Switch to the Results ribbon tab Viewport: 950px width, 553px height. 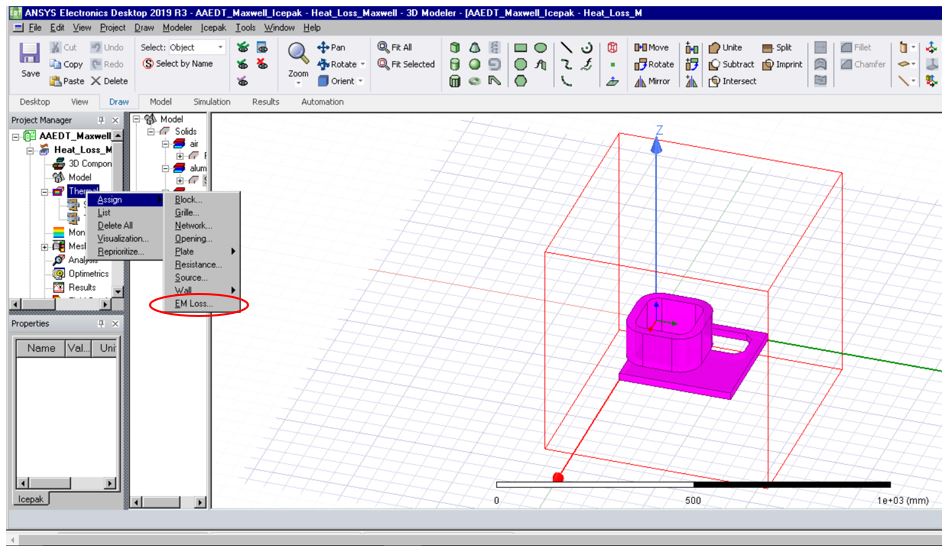click(265, 102)
